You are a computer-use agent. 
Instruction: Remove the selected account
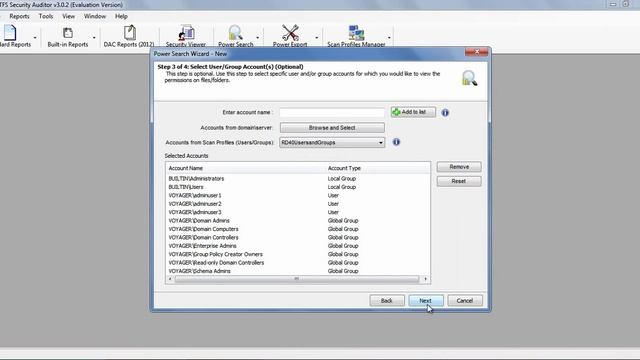tap(459, 167)
